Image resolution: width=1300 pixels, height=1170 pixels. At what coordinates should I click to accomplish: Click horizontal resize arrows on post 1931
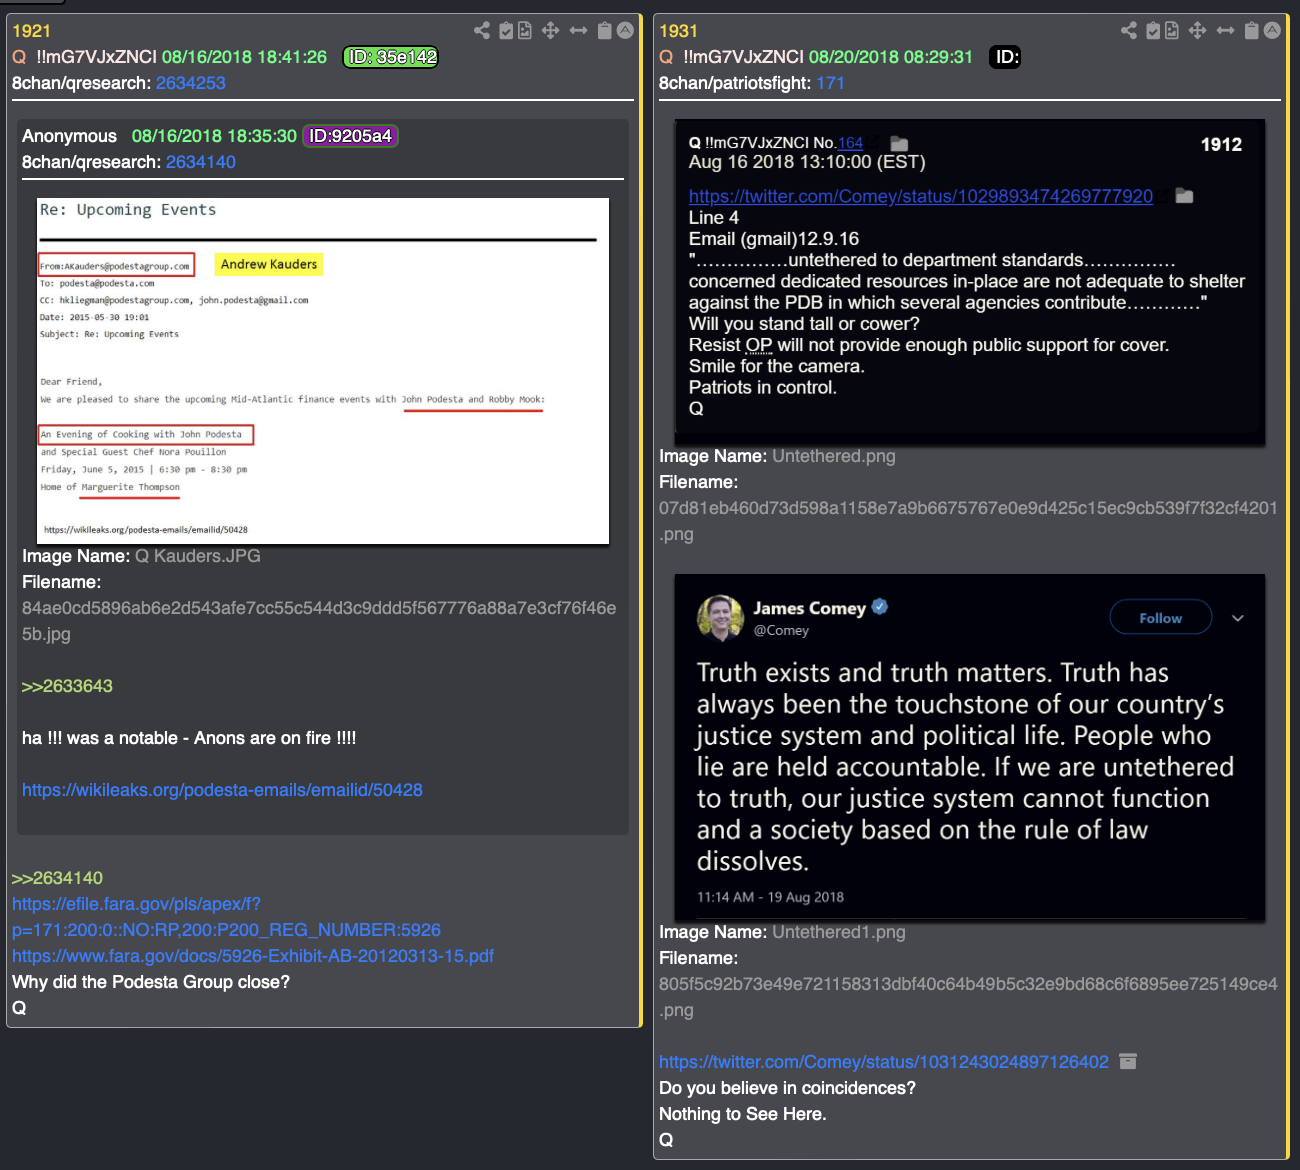1225,30
